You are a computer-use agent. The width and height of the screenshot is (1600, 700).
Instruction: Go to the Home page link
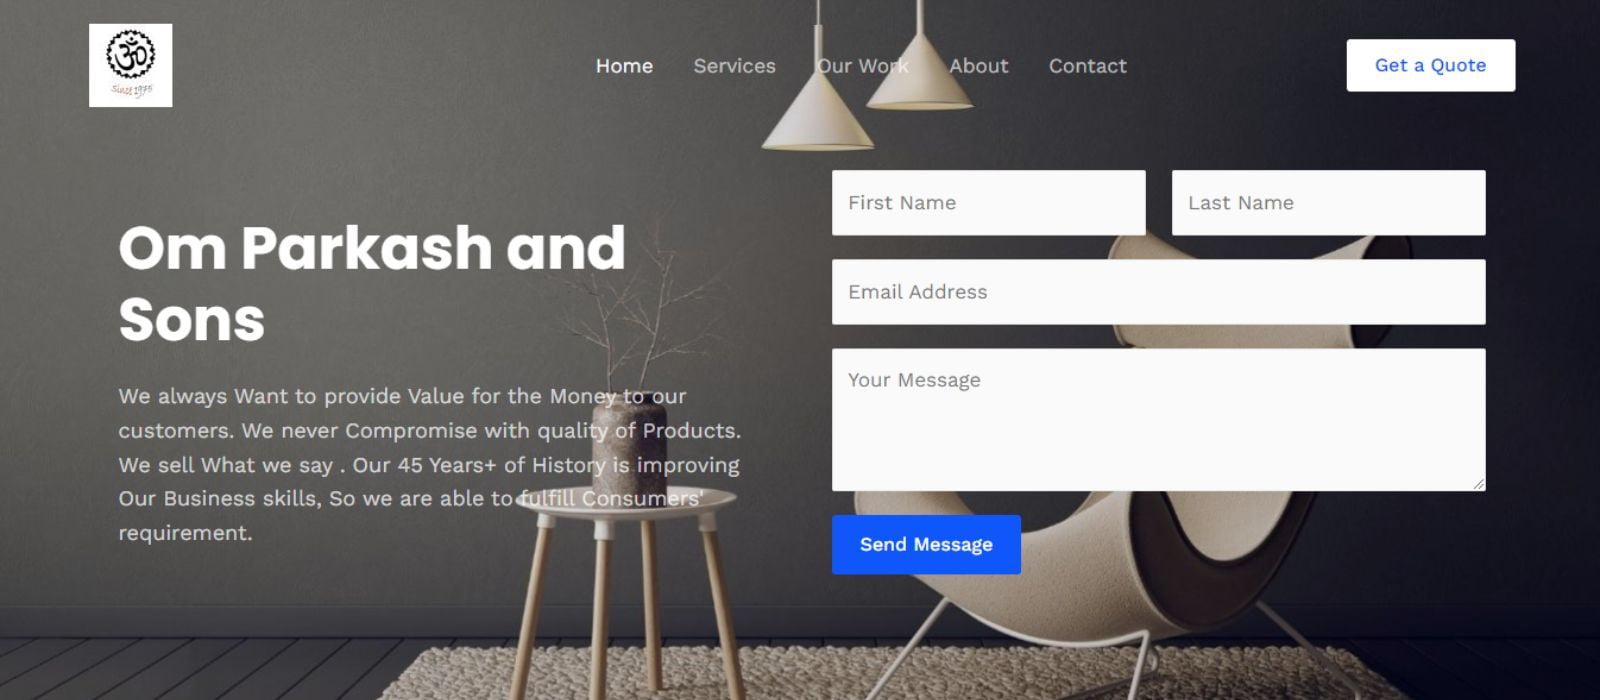(624, 66)
